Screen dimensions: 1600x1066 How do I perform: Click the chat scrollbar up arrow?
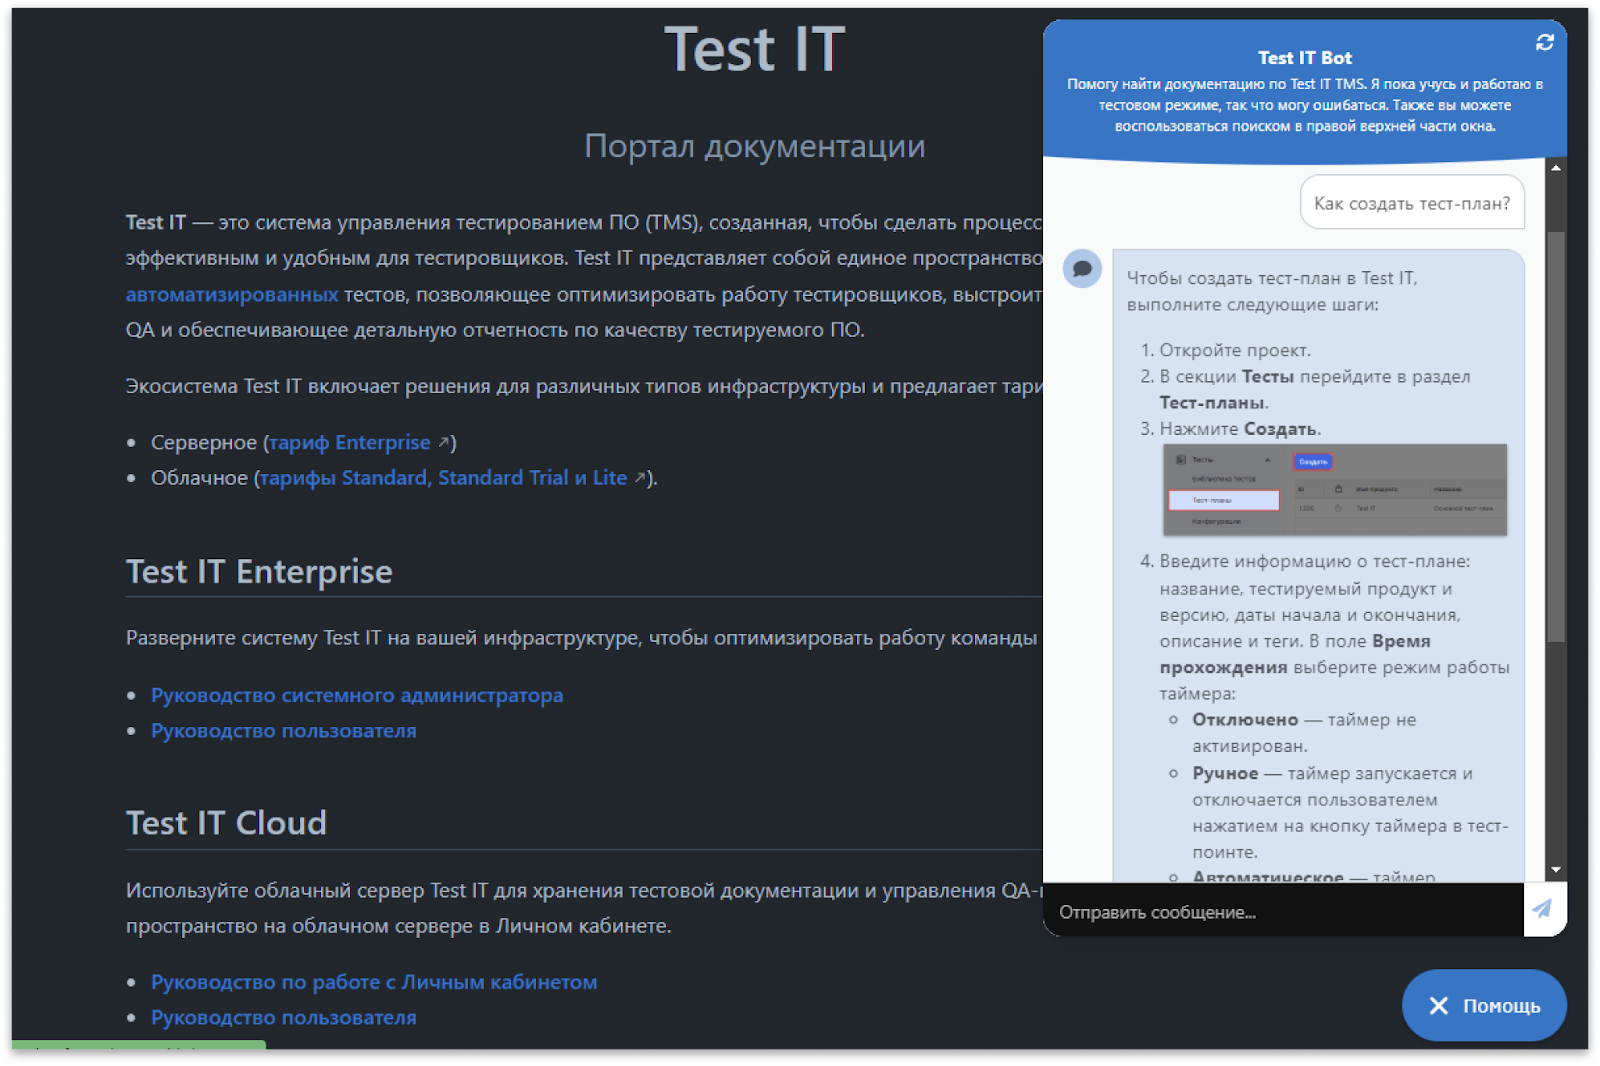coord(1555,168)
